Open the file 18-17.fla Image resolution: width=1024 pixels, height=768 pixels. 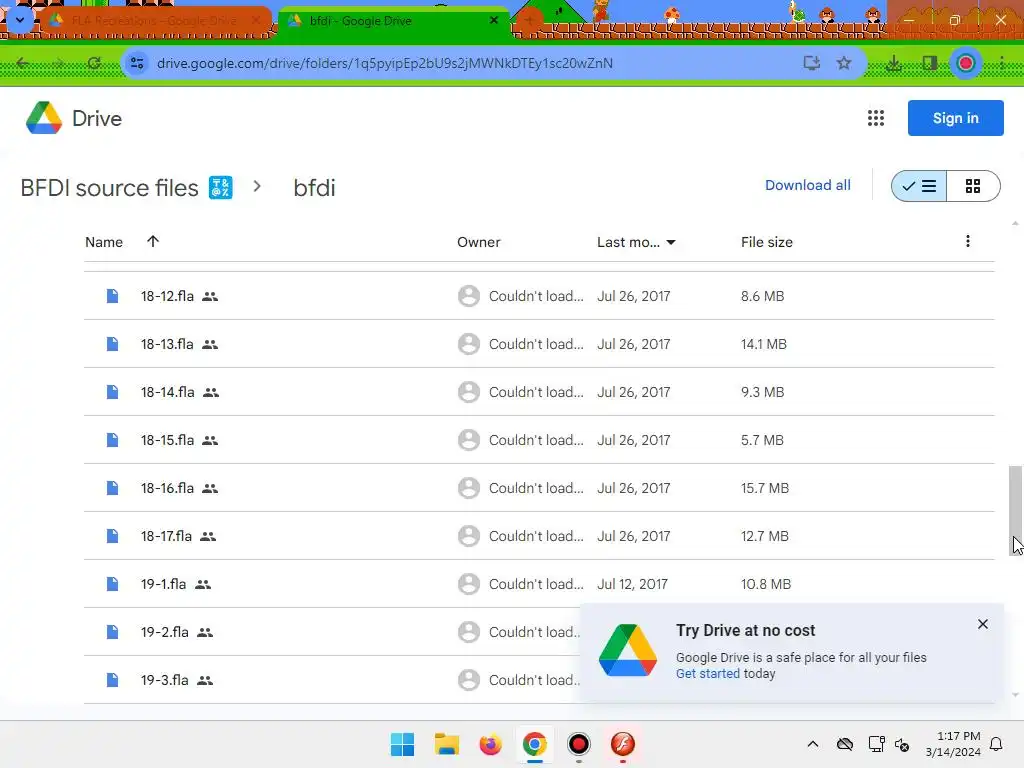tap(166, 536)
